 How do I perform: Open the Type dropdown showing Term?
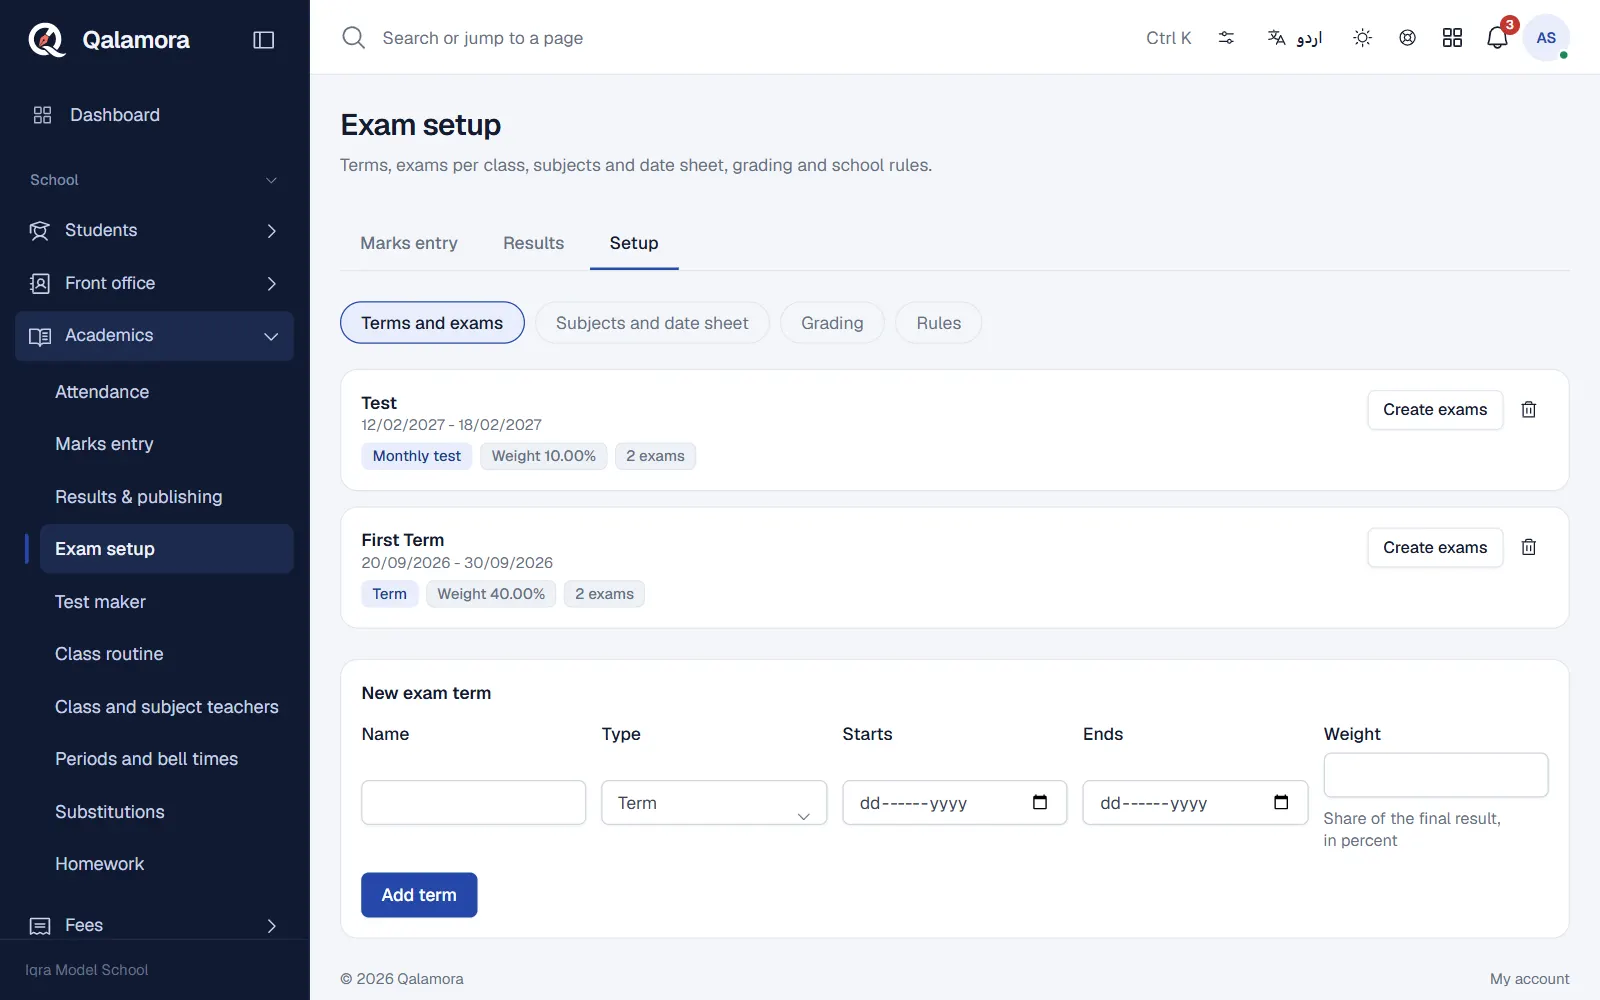coord(714,803)
